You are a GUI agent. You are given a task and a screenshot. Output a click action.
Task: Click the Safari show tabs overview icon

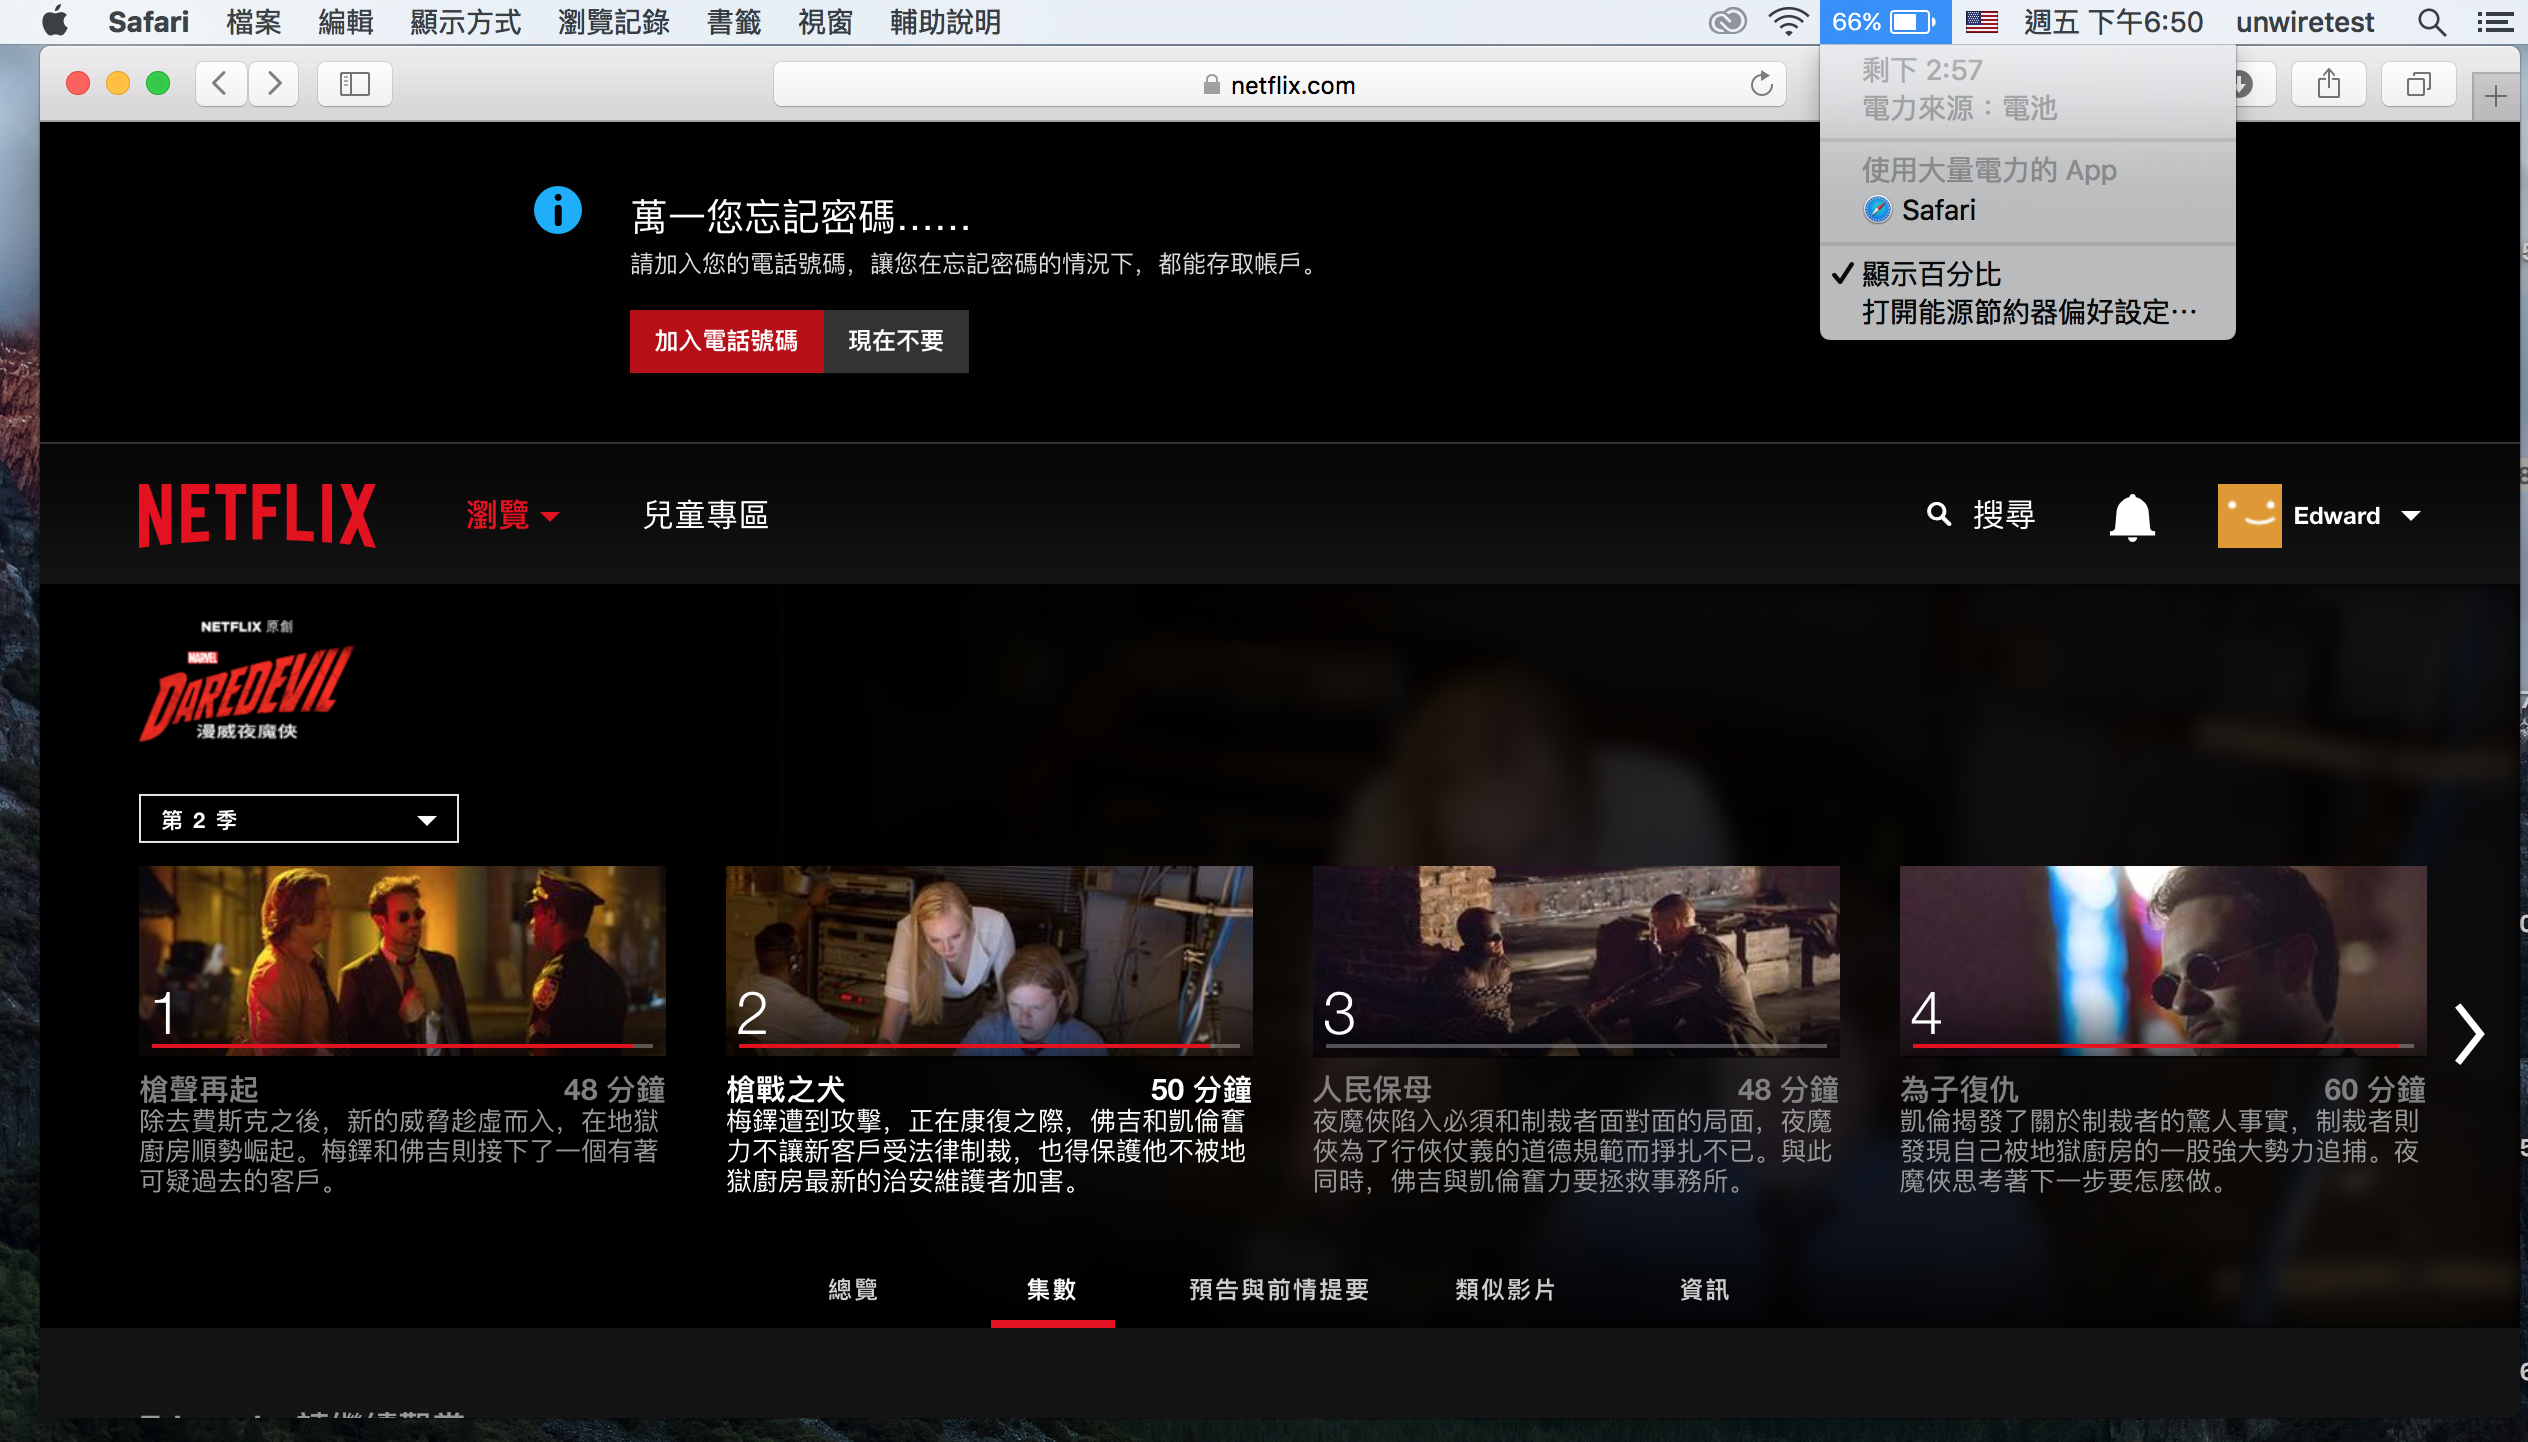tap(2418, 84)
